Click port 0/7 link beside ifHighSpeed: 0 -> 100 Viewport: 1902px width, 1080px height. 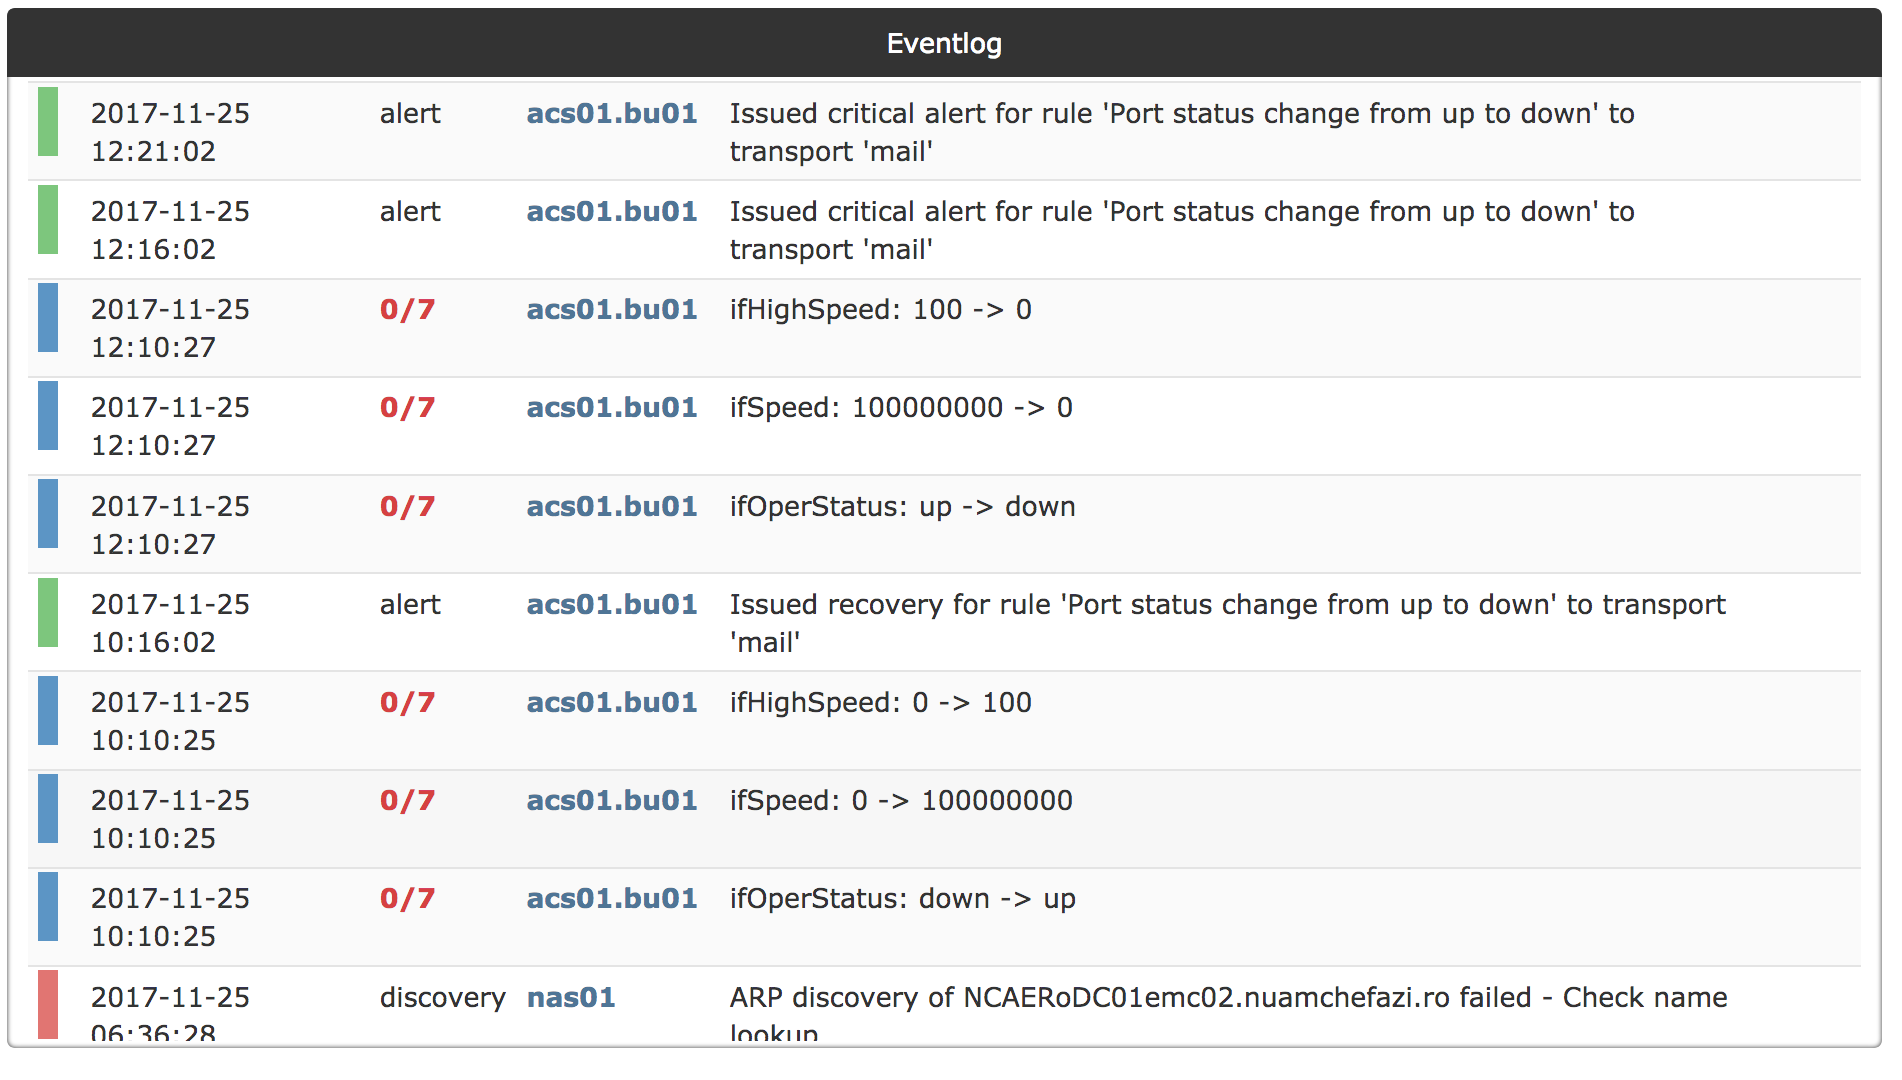[407, 703]
